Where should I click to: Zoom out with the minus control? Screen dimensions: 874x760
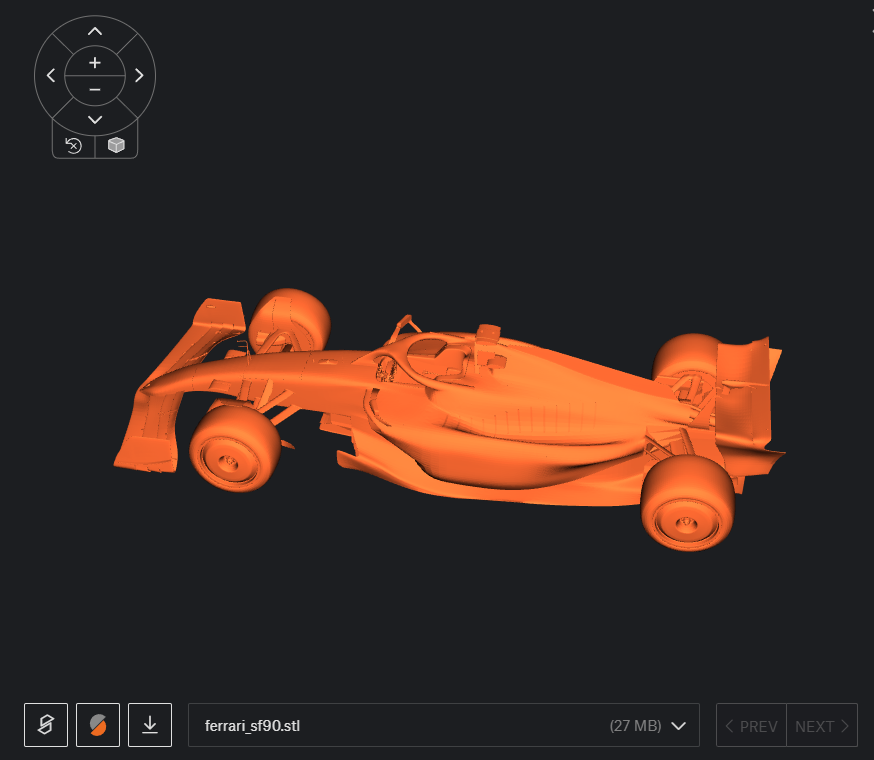pyautogui.click(x=95, y=89)
